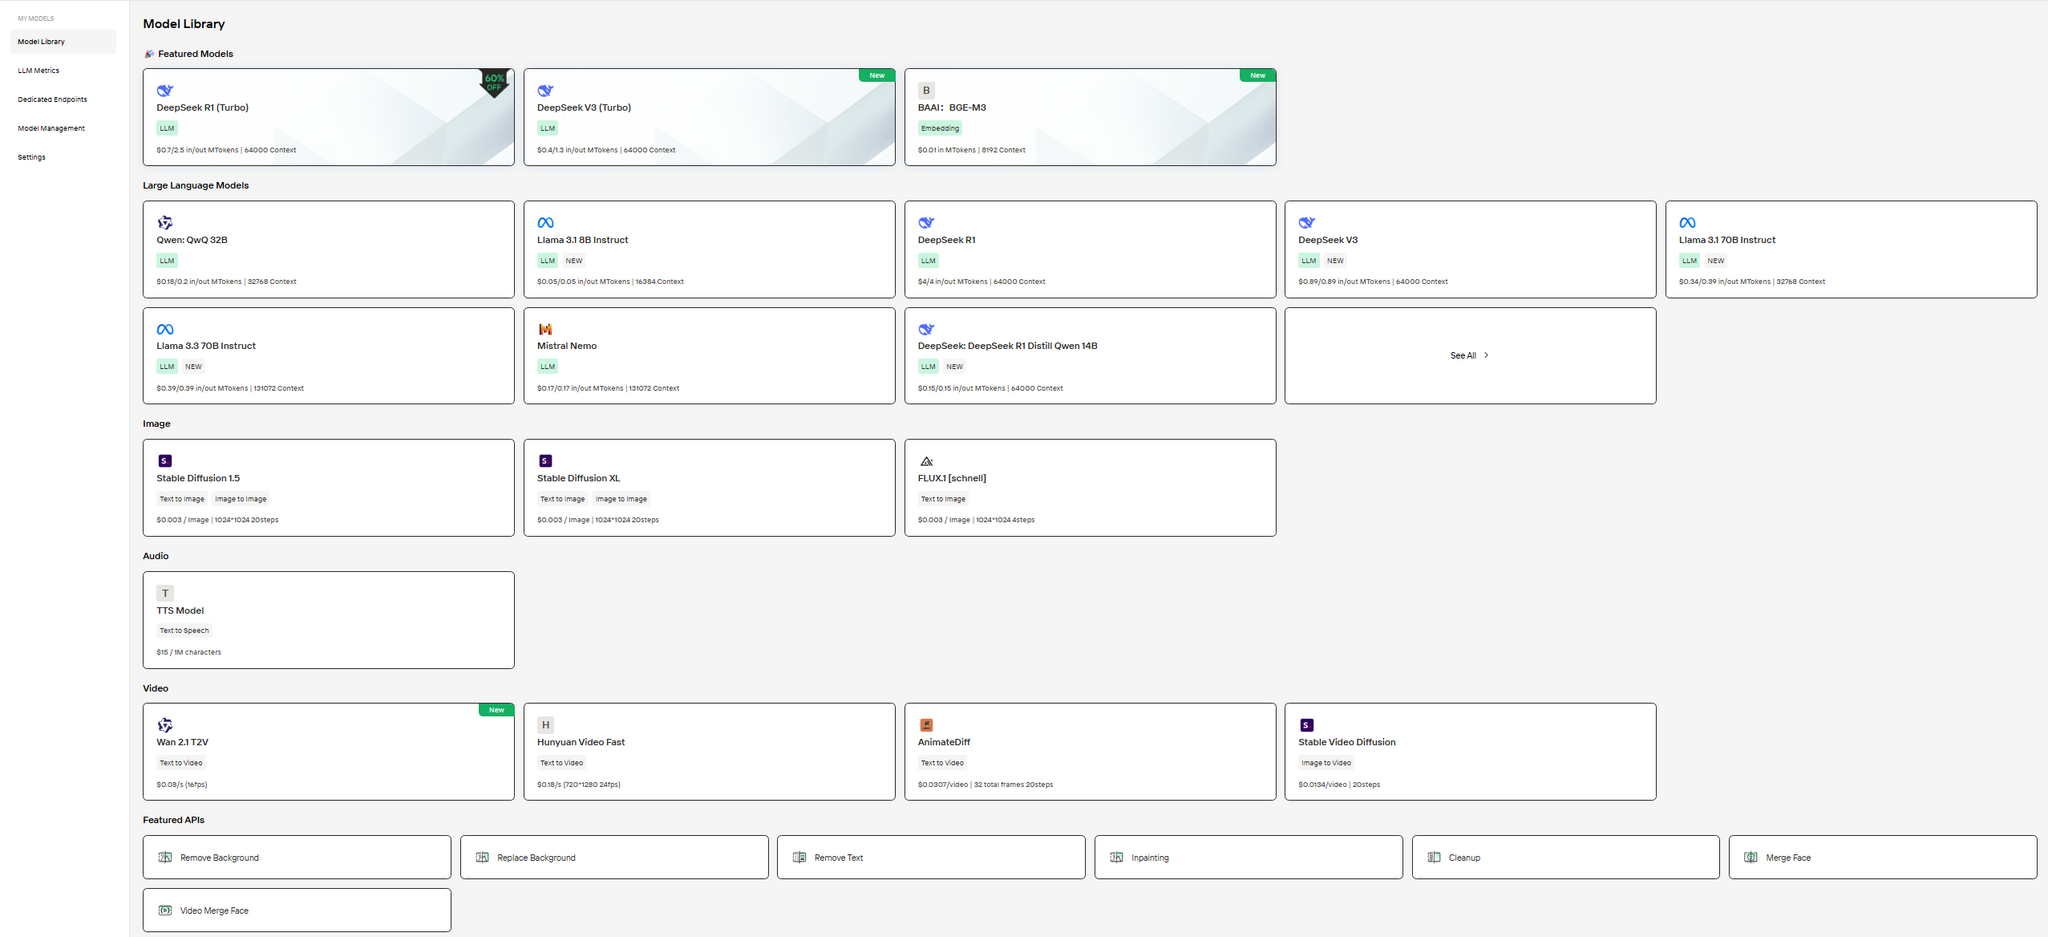Go to Dedicated Endpoints in sidebar
This screenshot has width=2048, height=937.
(x=52, y=100)
